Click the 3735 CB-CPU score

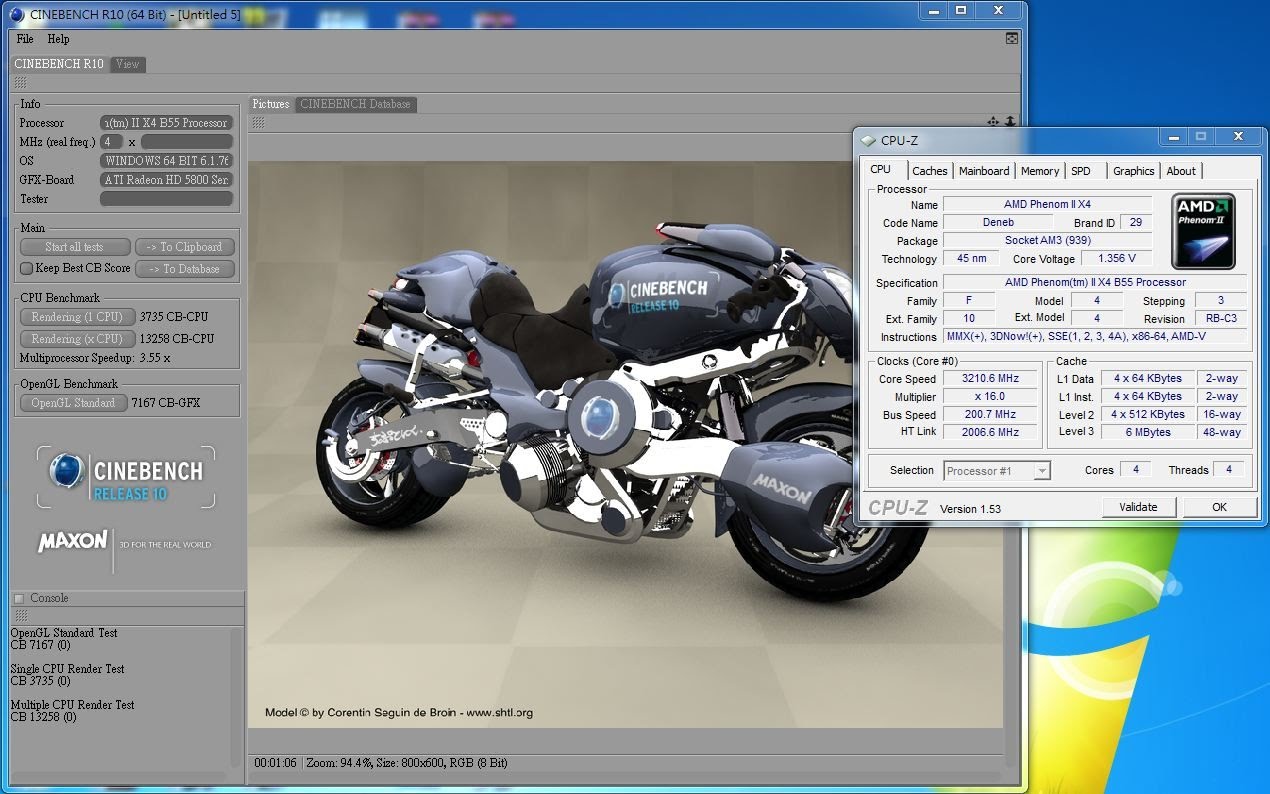[174, 317]
